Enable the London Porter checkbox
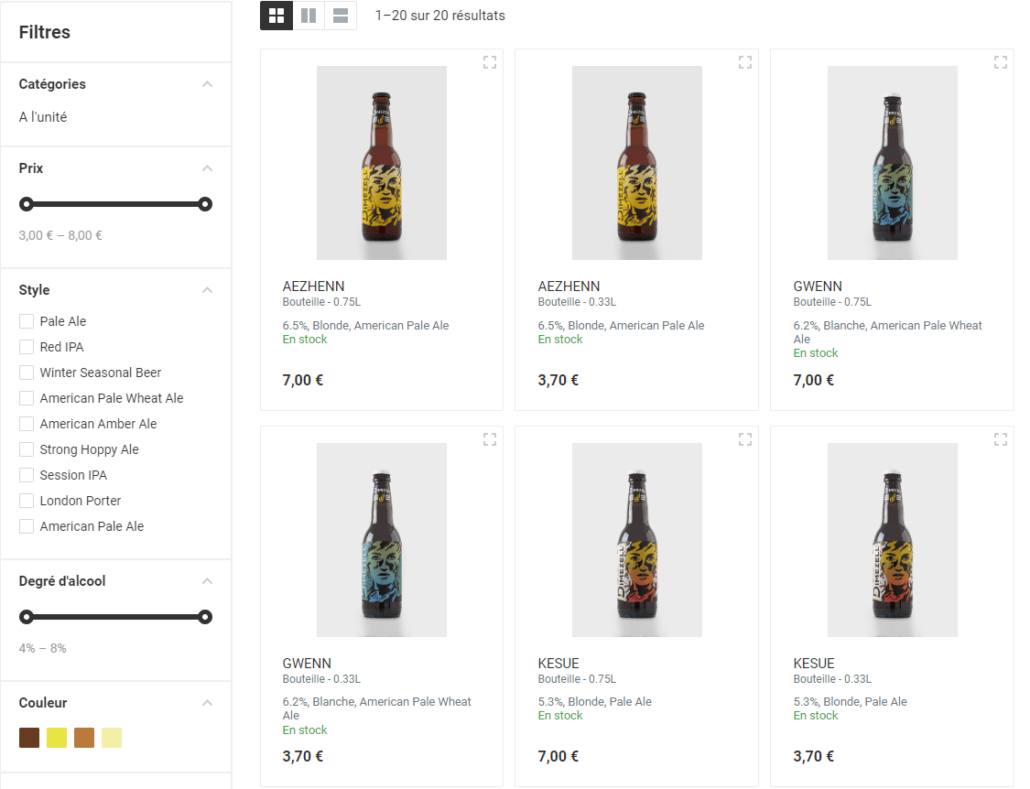The image size is (1030, 789). (x=27, y=501)
